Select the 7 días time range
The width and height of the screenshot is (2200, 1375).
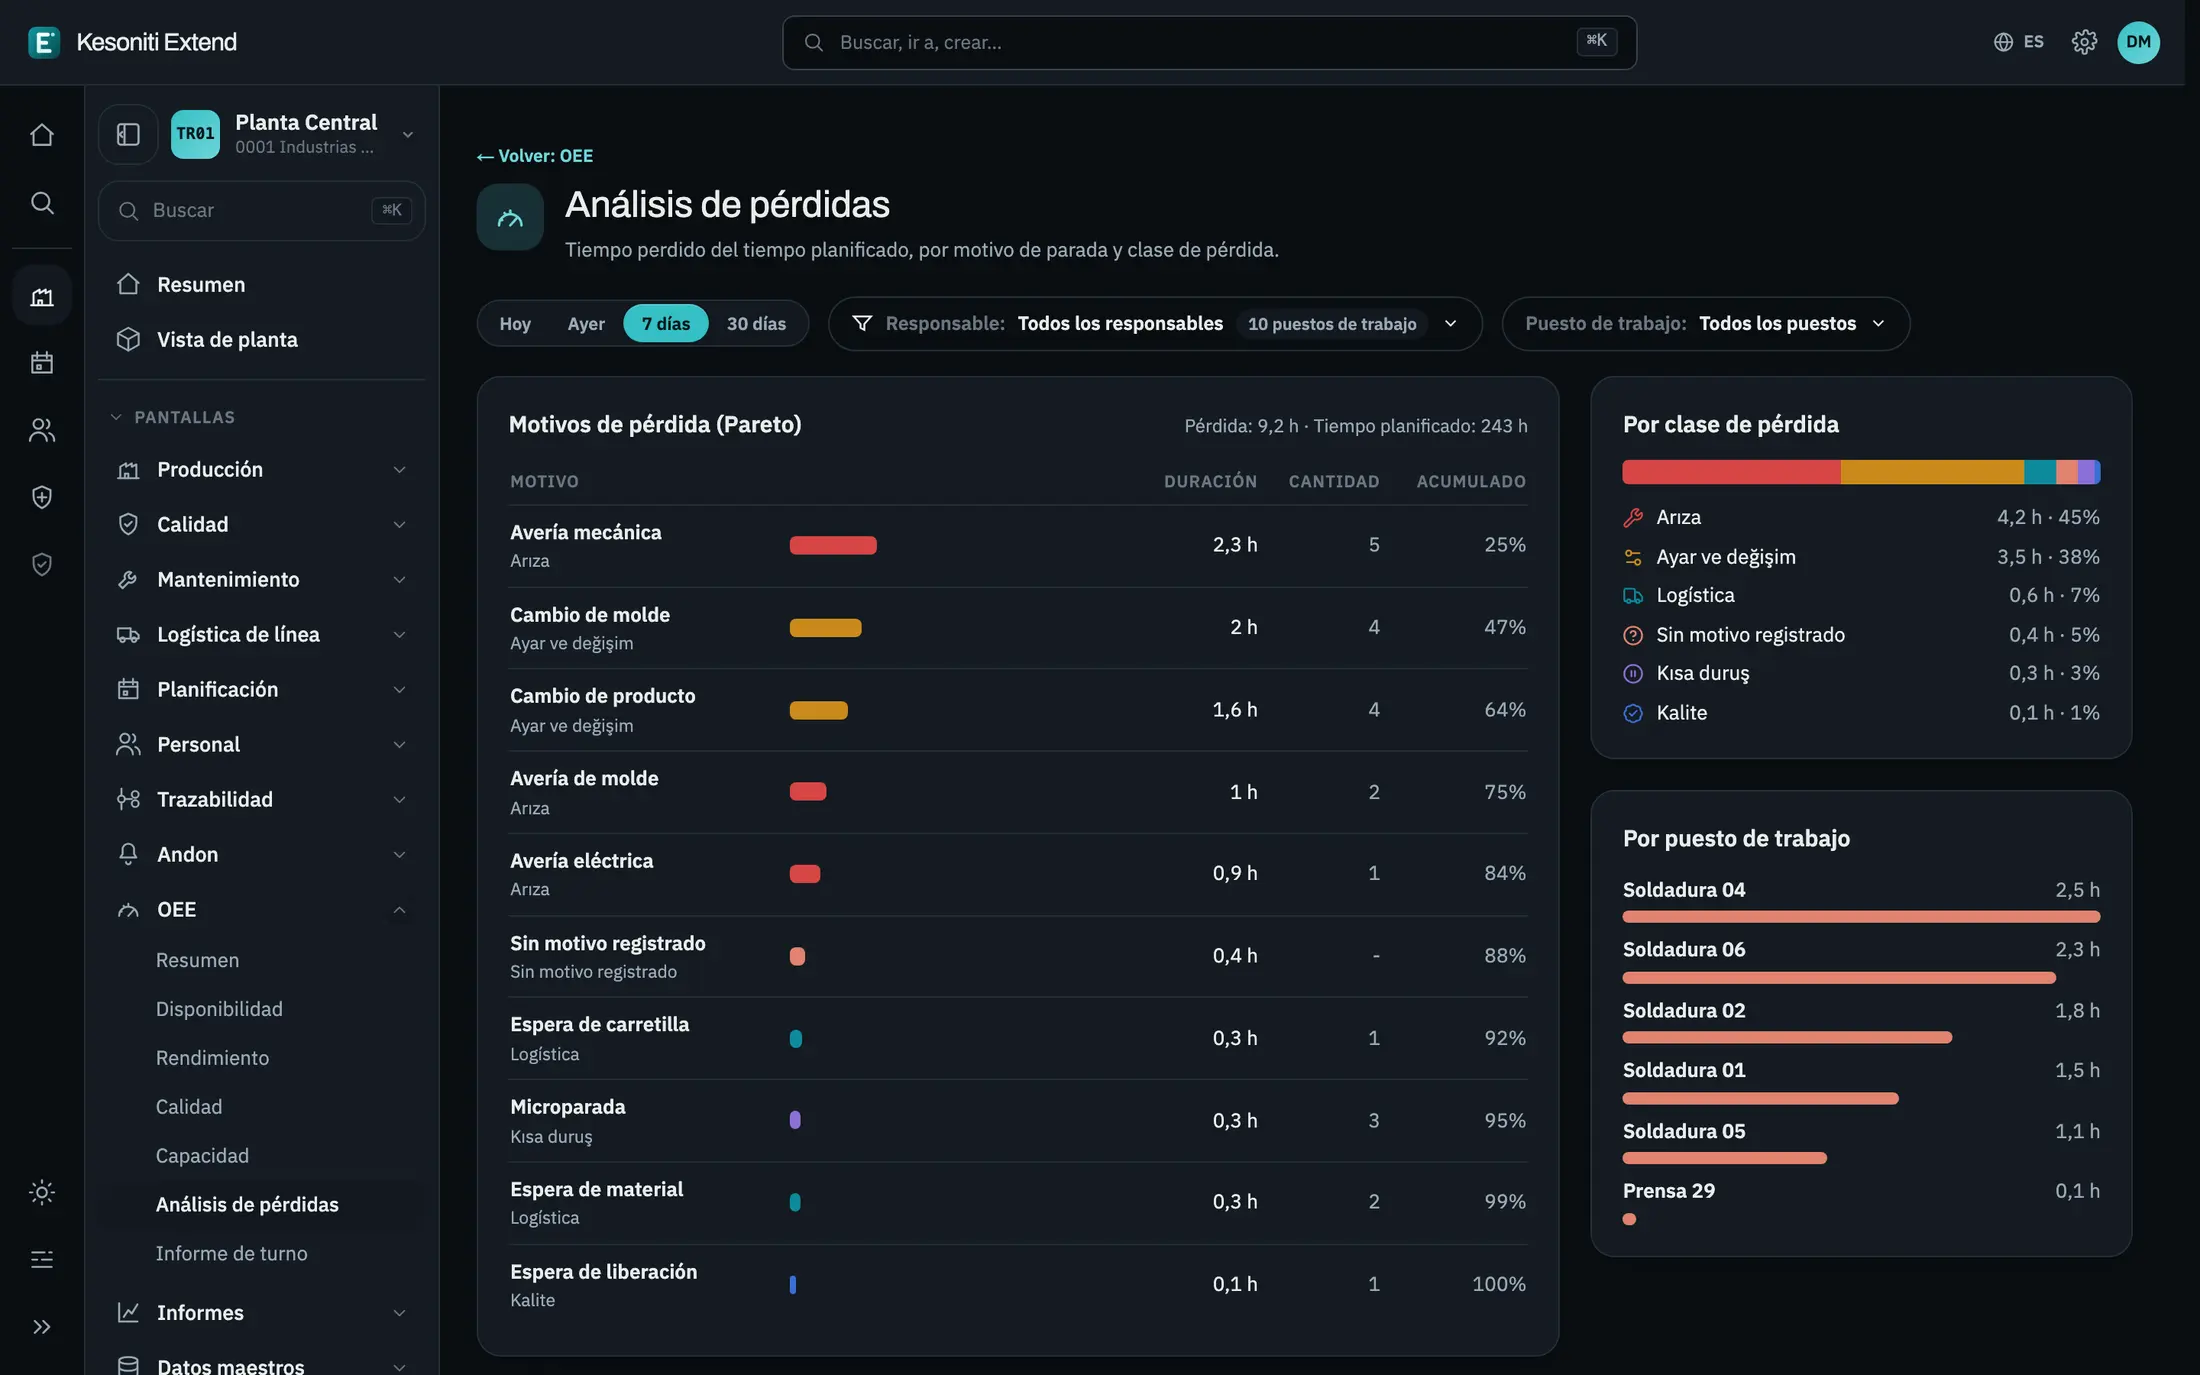tap(666, 324)
